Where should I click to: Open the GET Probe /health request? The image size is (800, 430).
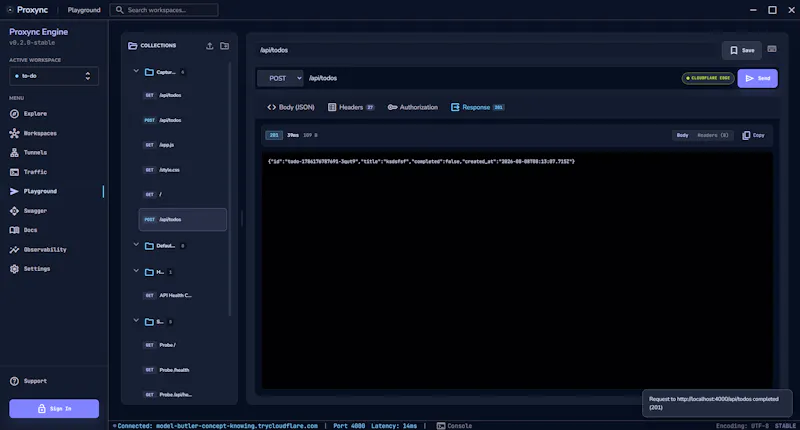183,370
